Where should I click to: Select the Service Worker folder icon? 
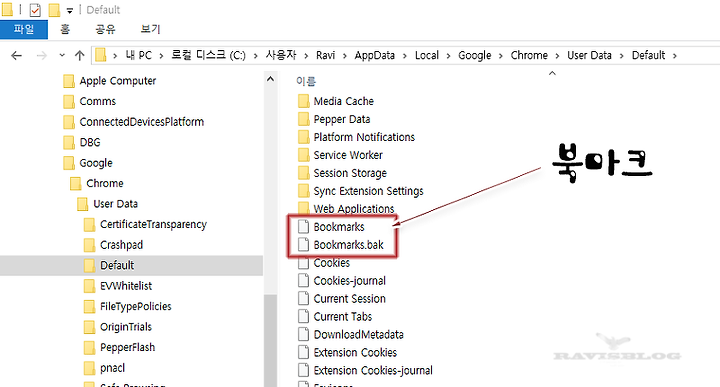point(304,155)
